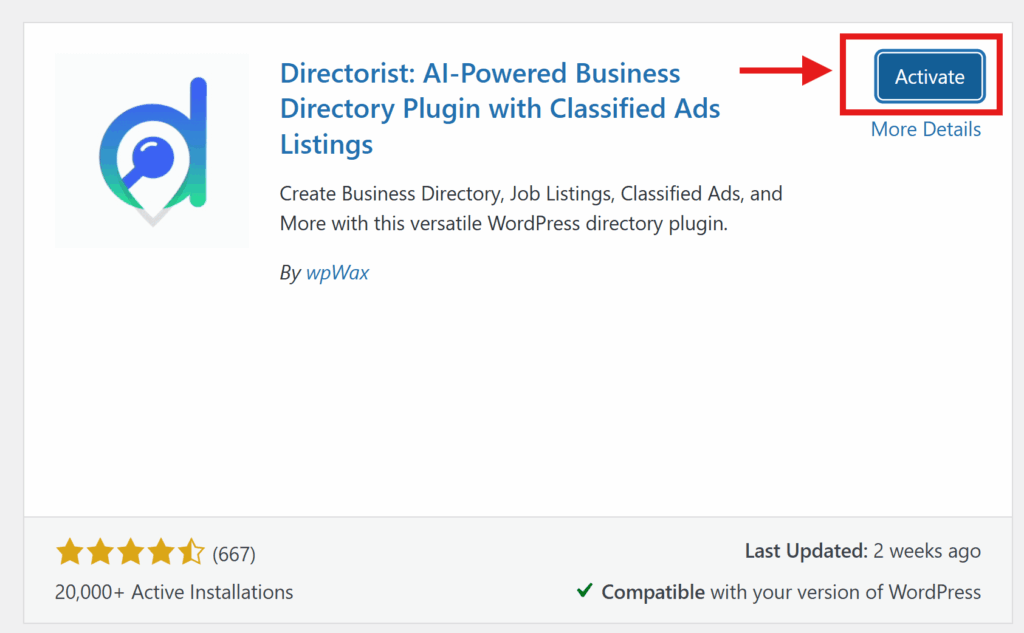Click the first gold rating star
1024x633 pixels.
coord(69,552)
